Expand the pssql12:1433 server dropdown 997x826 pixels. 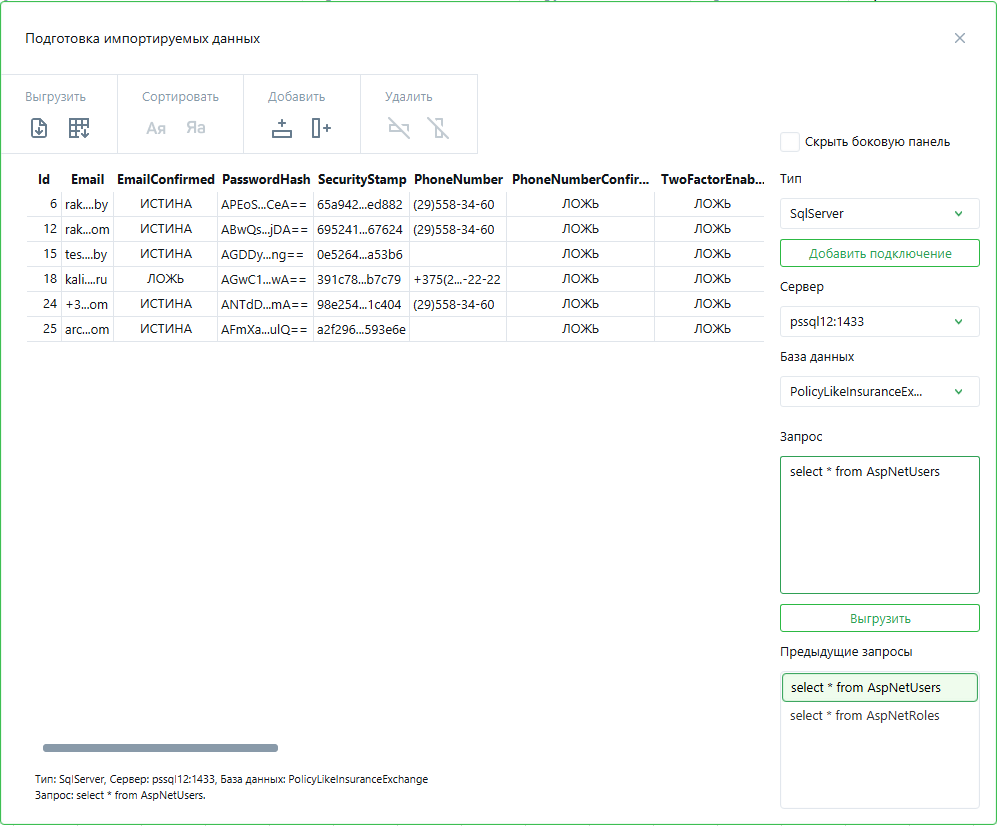click(879, 321)
